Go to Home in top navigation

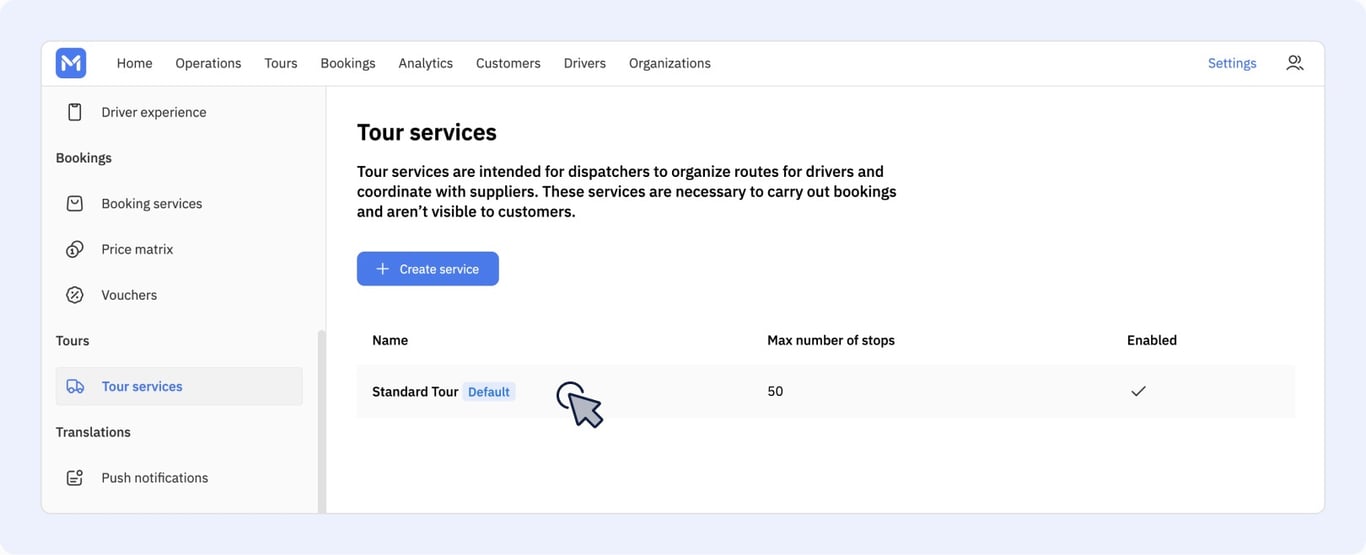pos(134,63)
